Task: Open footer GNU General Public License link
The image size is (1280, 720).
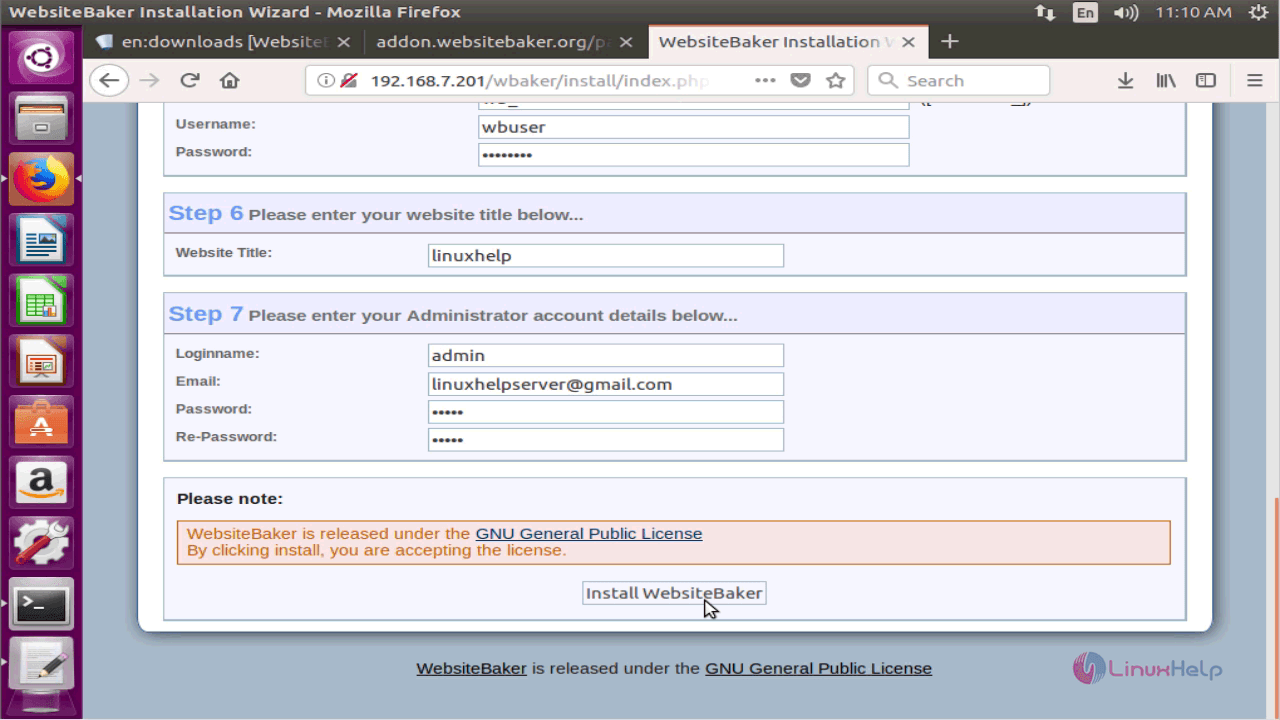Action: 818,668
